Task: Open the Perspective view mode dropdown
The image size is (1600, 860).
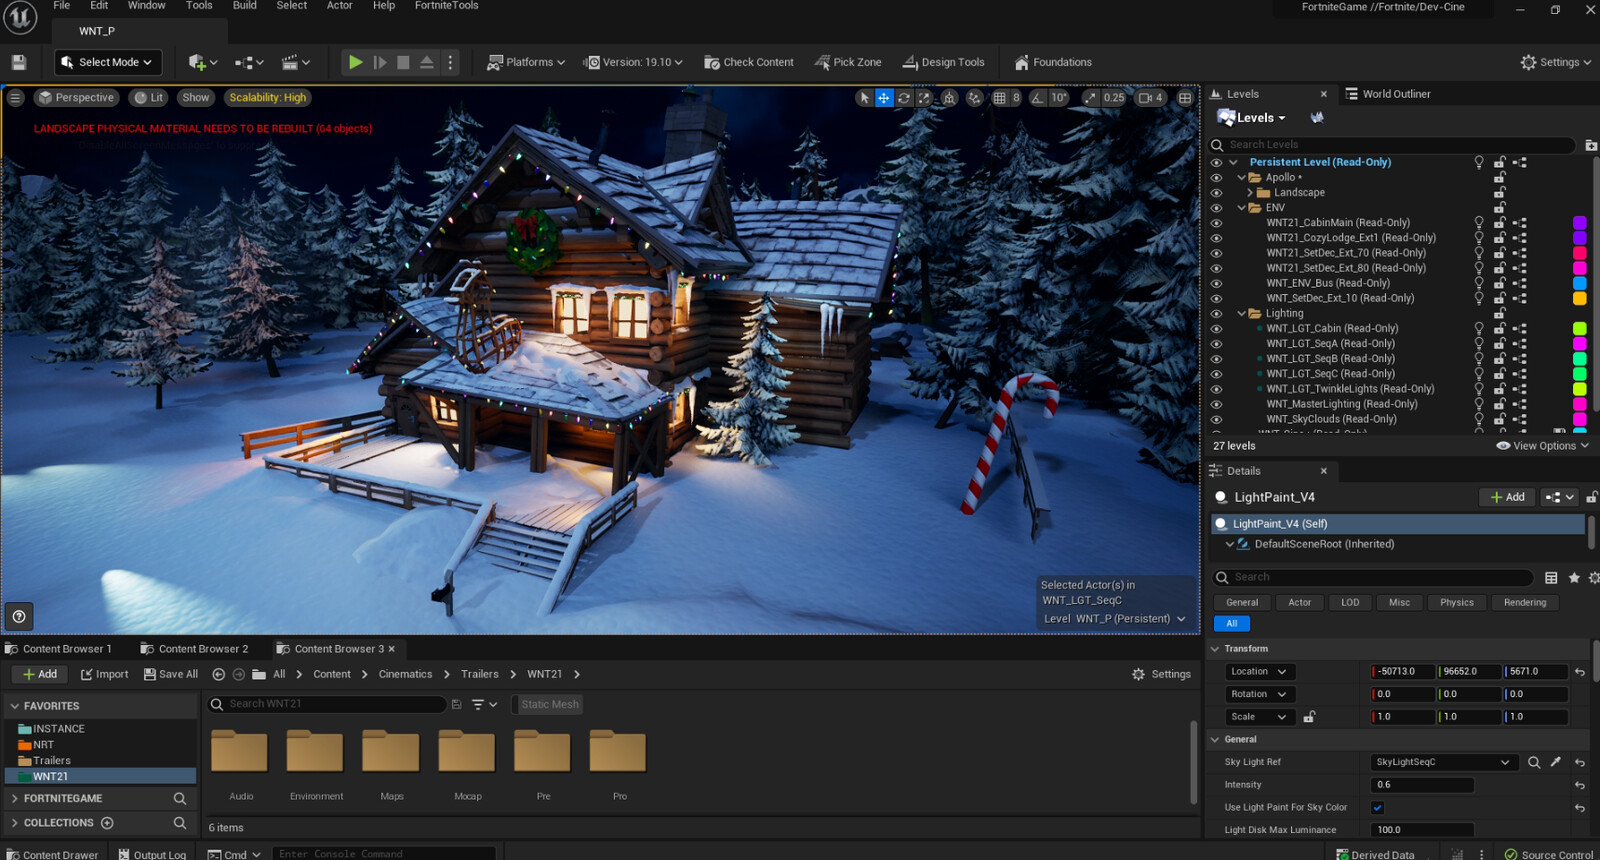Action: pyautogui.click(x=77, y=98)
